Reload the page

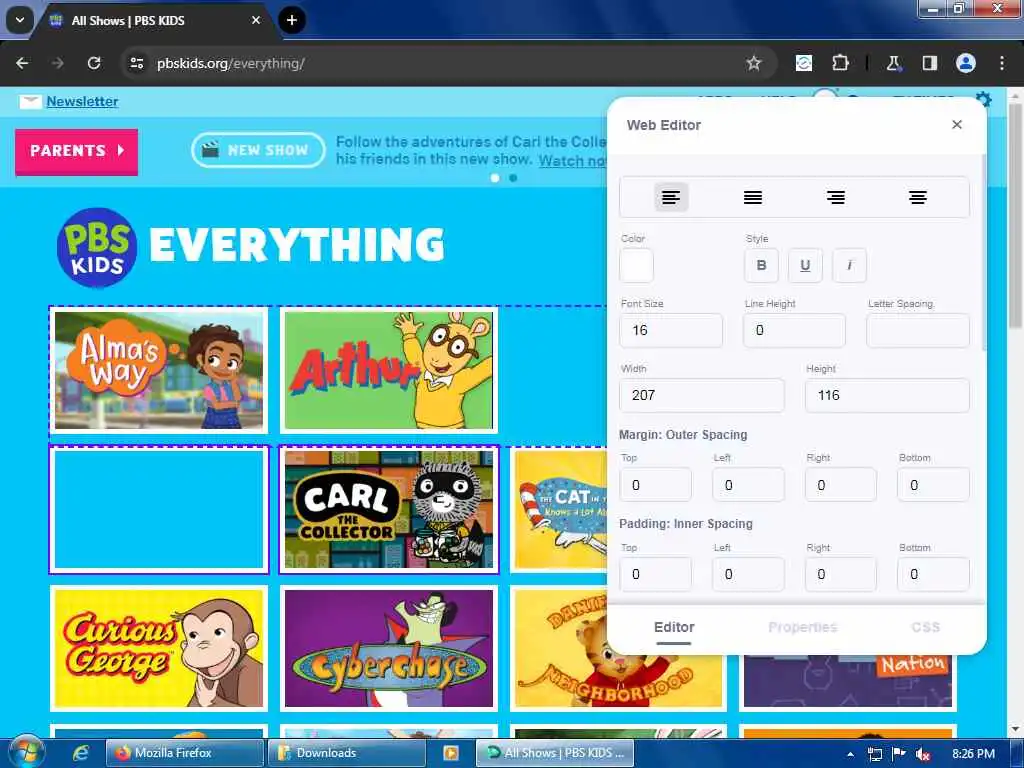[x=94, y=63]
